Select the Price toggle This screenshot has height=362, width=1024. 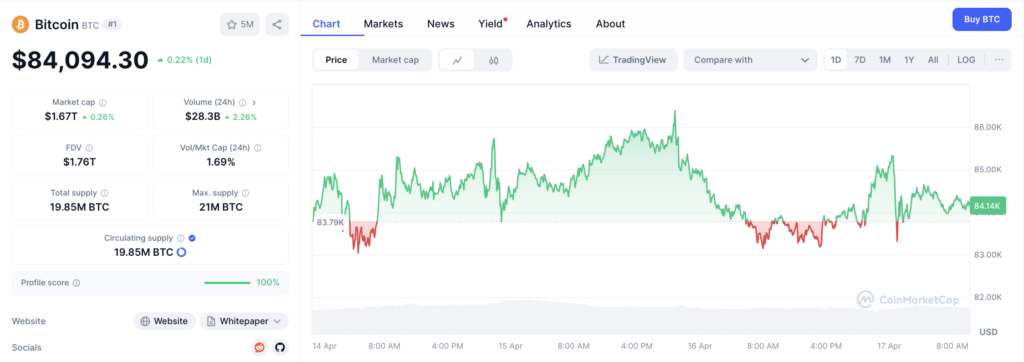(x=336, y=60)
